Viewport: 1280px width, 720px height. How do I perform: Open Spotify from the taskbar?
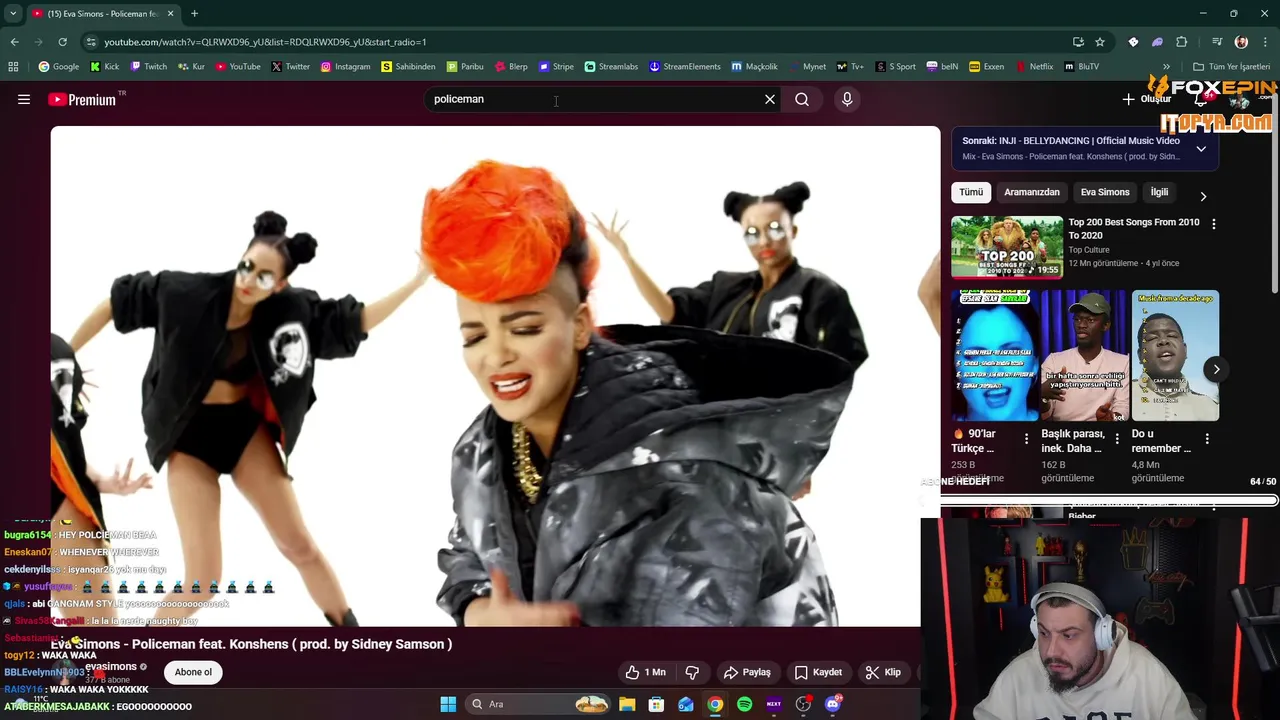(x=744, y=704)
